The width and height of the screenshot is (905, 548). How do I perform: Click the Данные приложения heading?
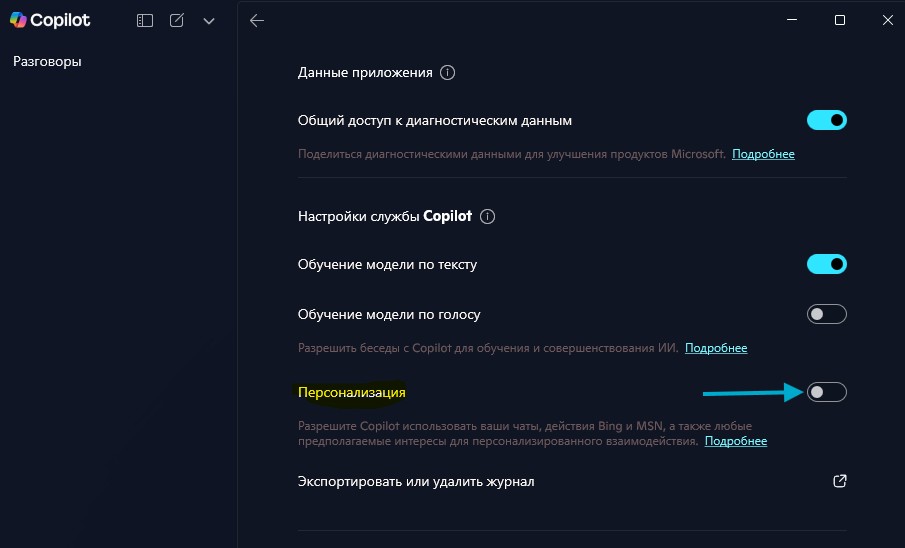[365, 73]
